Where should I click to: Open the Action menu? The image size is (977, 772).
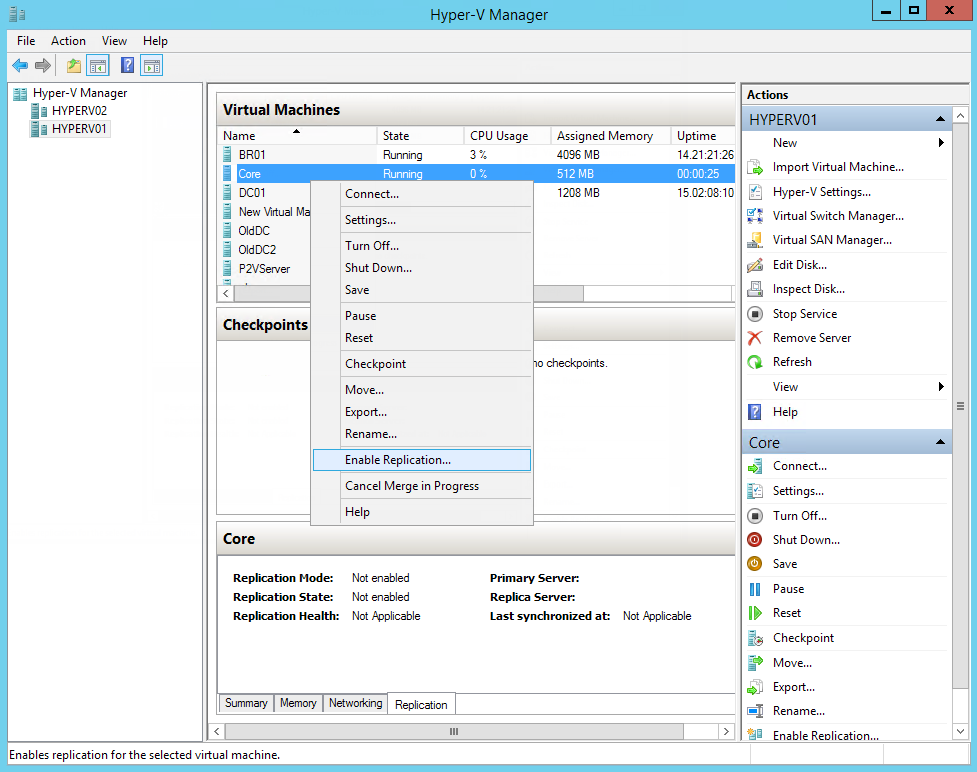point(68,41)
